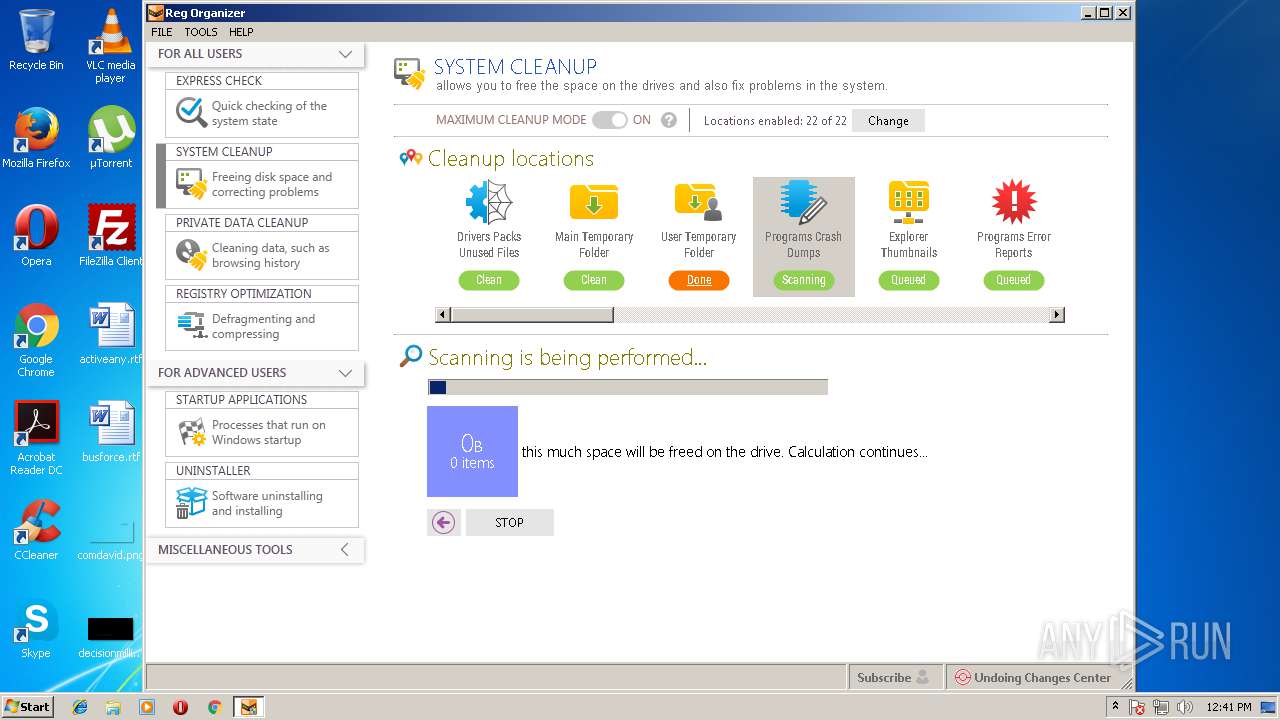The width and height of the screenshot is (1280, 720).
Task: Open Recycle Bin on the desktop
Action: click(x=36, y=40)
